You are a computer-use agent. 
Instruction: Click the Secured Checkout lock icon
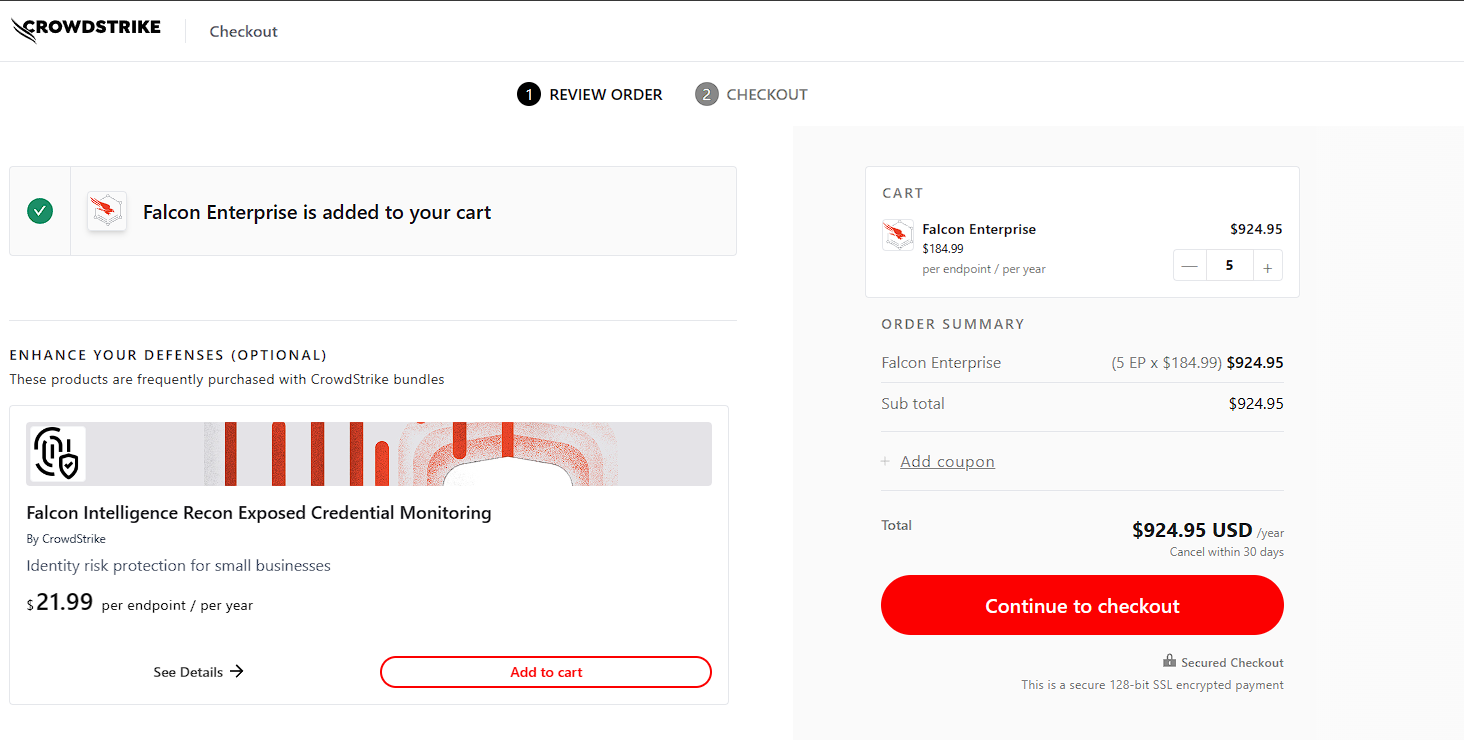click(x=1169, y=661)
